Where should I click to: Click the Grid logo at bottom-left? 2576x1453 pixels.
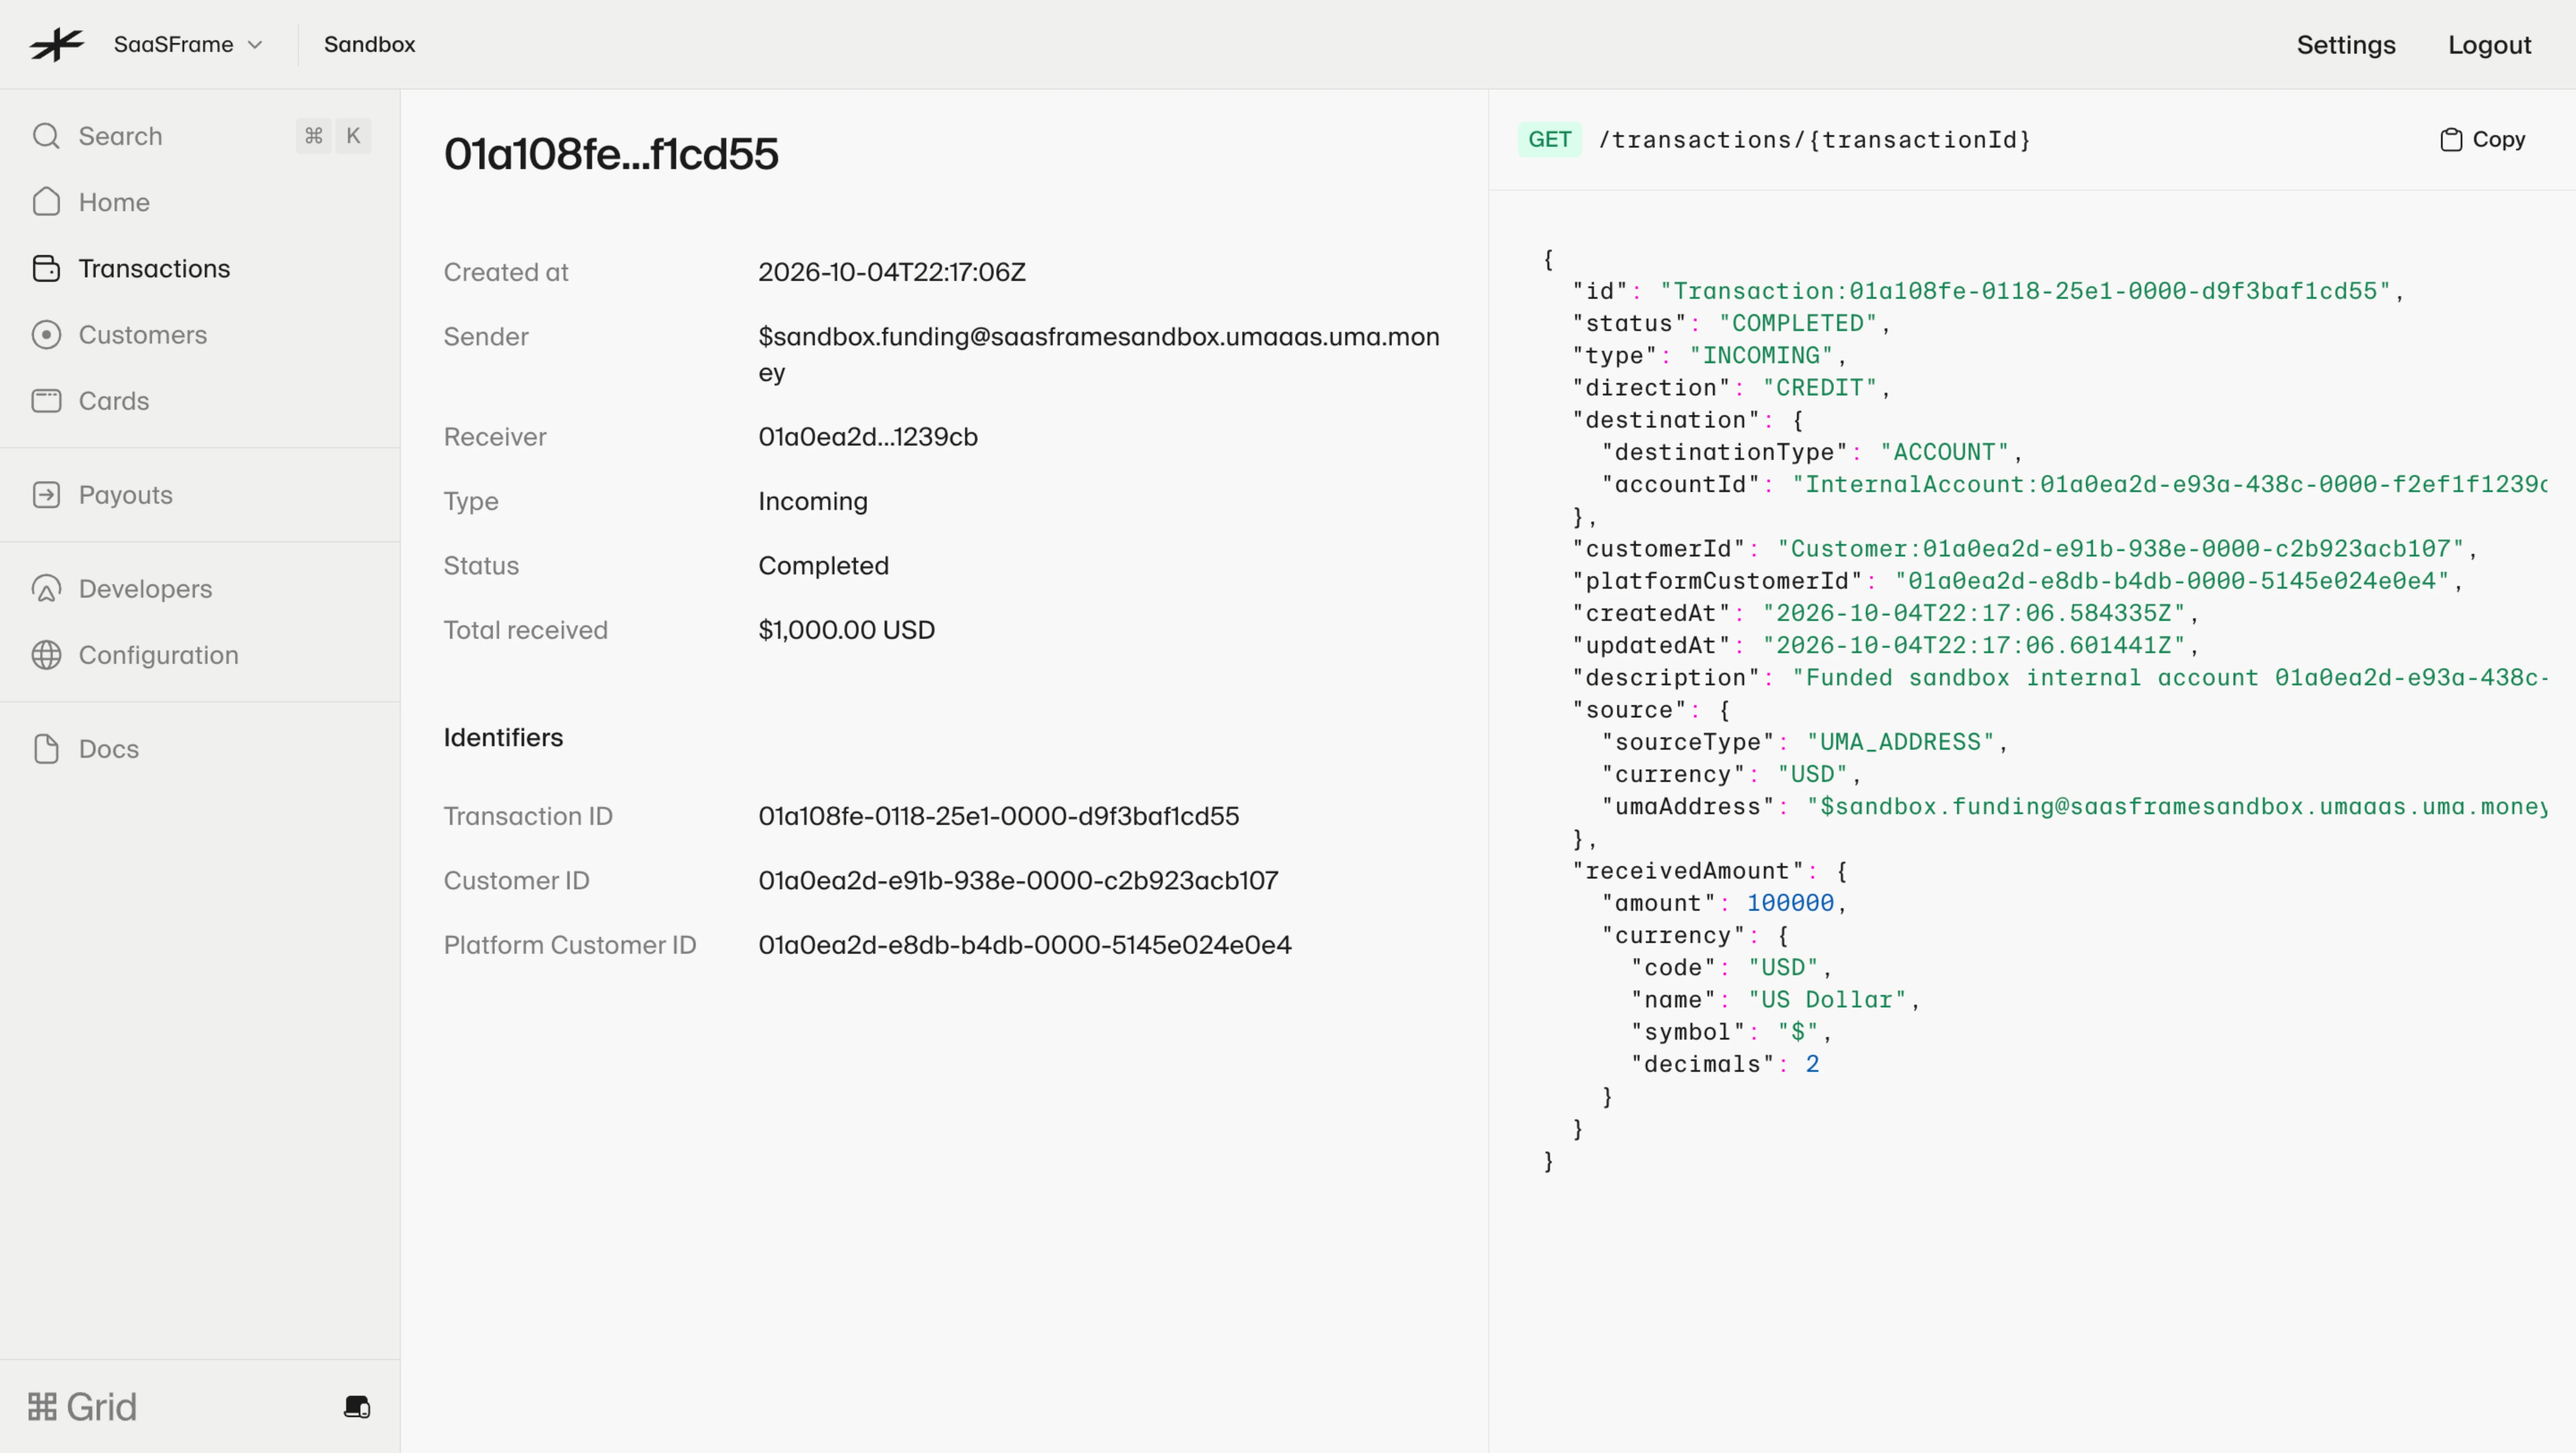[82, 1406]
